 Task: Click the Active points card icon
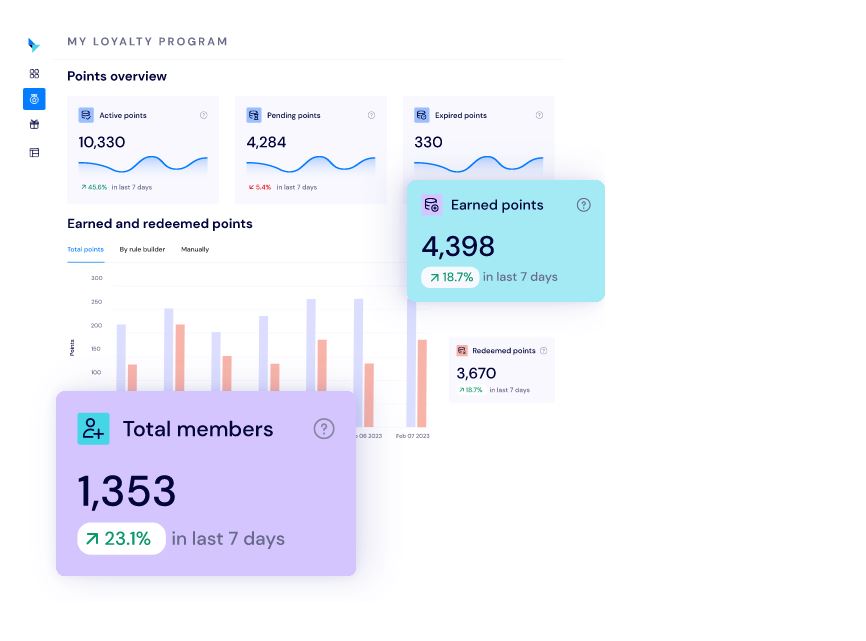[86, 114]
